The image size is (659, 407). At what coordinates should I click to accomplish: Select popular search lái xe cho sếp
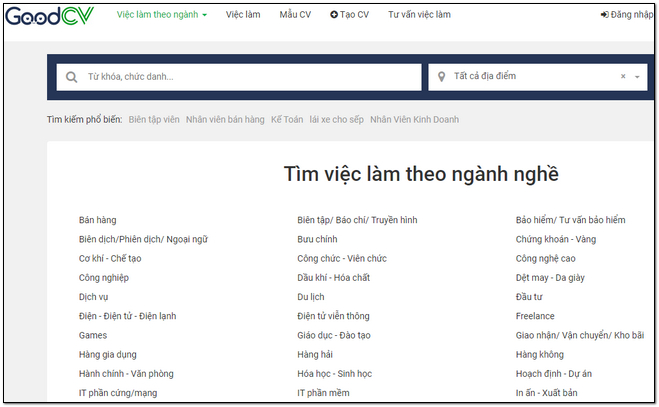click(336, 119)
